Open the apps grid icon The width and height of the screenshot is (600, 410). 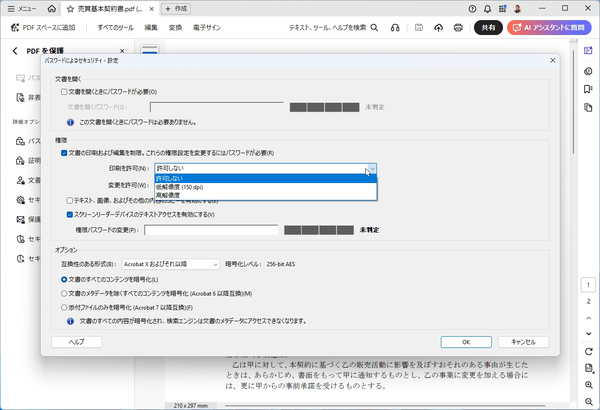(502, 9)
